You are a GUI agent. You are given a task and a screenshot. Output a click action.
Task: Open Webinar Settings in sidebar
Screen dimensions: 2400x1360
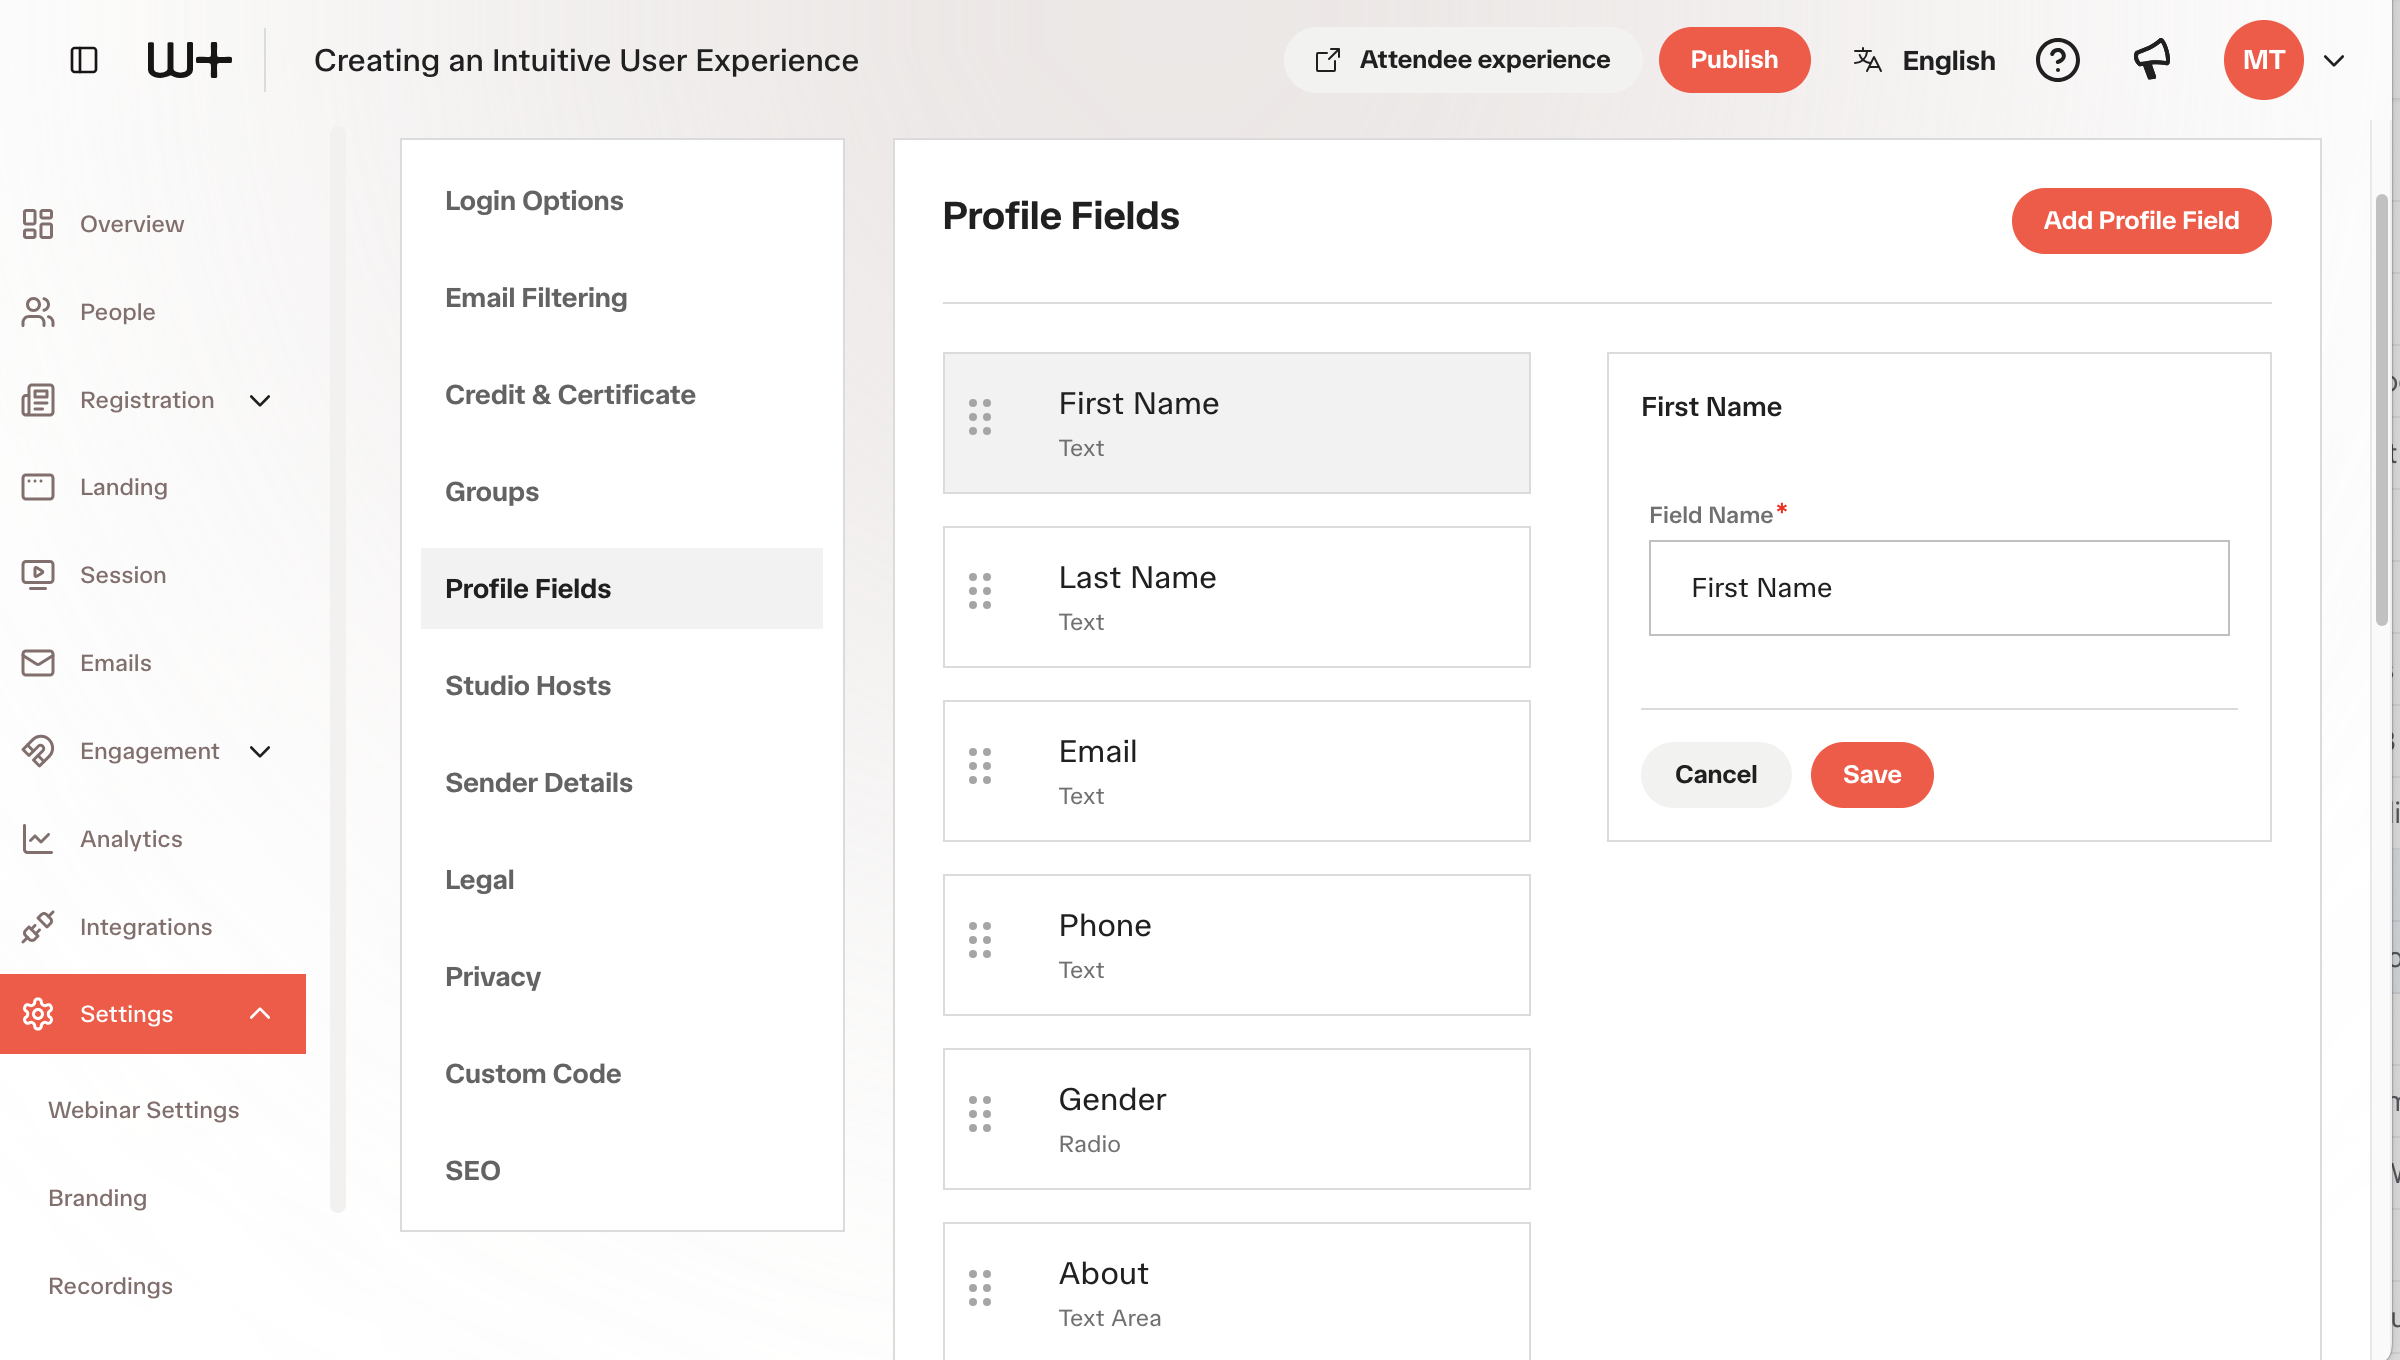144,1110
